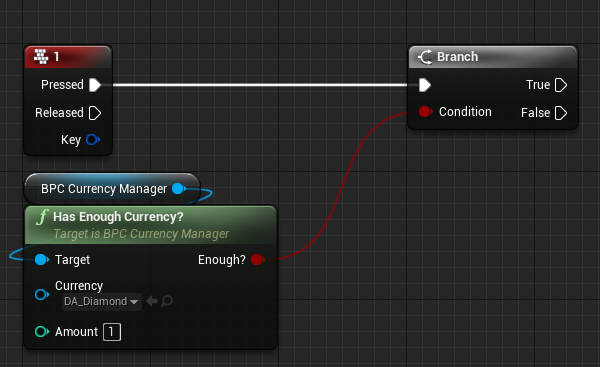Click the Amount value input field

coord(112,332)
